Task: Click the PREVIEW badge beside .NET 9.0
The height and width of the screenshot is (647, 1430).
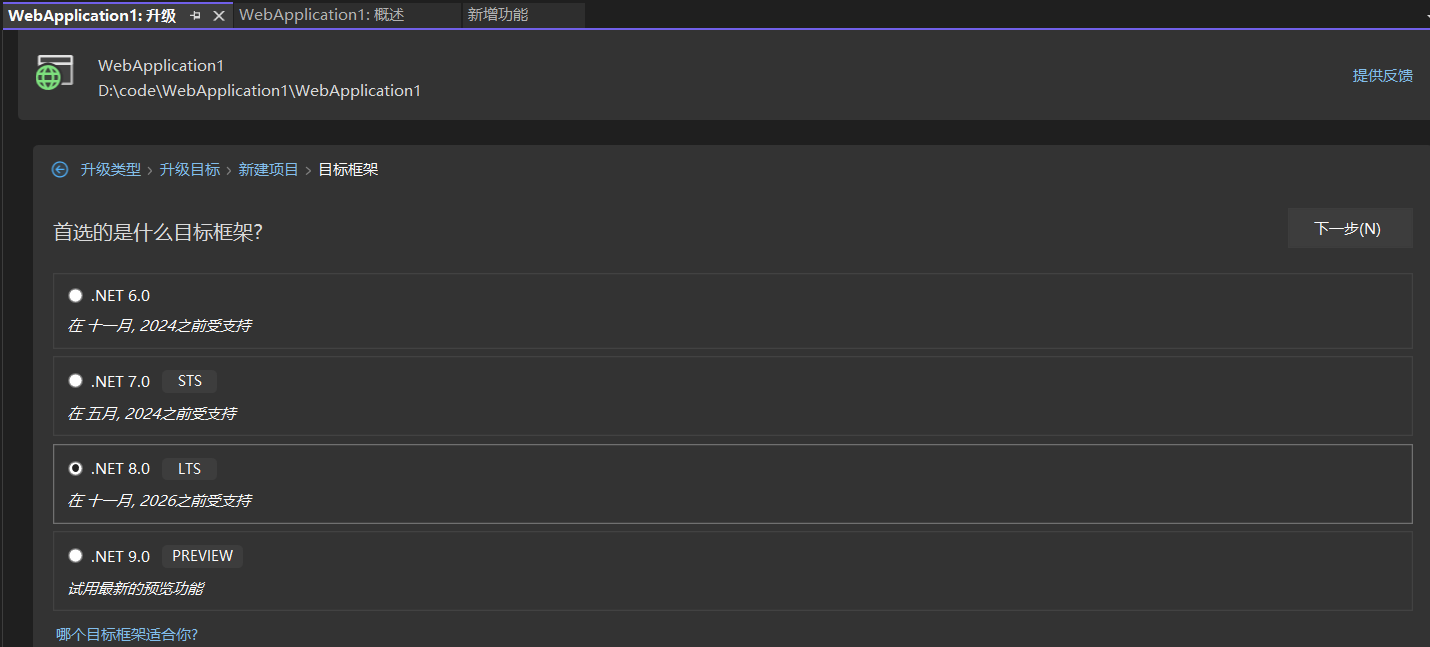Action: [x=202, y=556]
